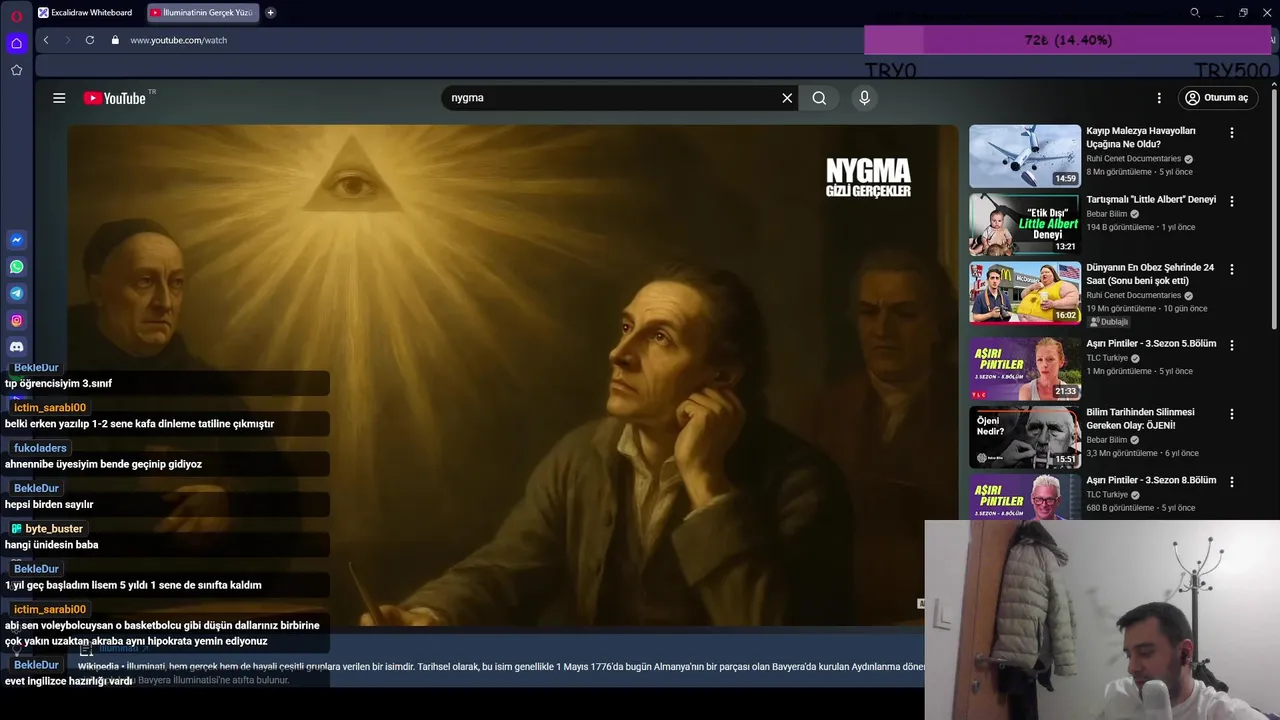The width and height of the screenshot is (1280, 720).
Task: Click chat message 'hepsi birden sayılır'
Action: coord(49,505)
